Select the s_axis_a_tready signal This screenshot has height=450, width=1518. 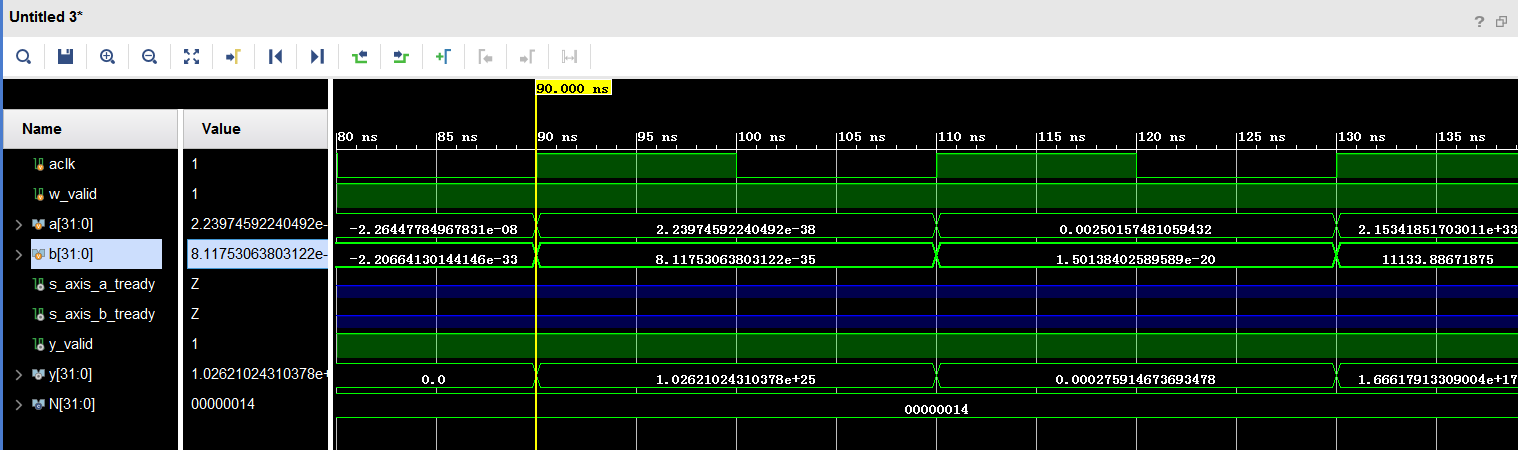[101, 284]
